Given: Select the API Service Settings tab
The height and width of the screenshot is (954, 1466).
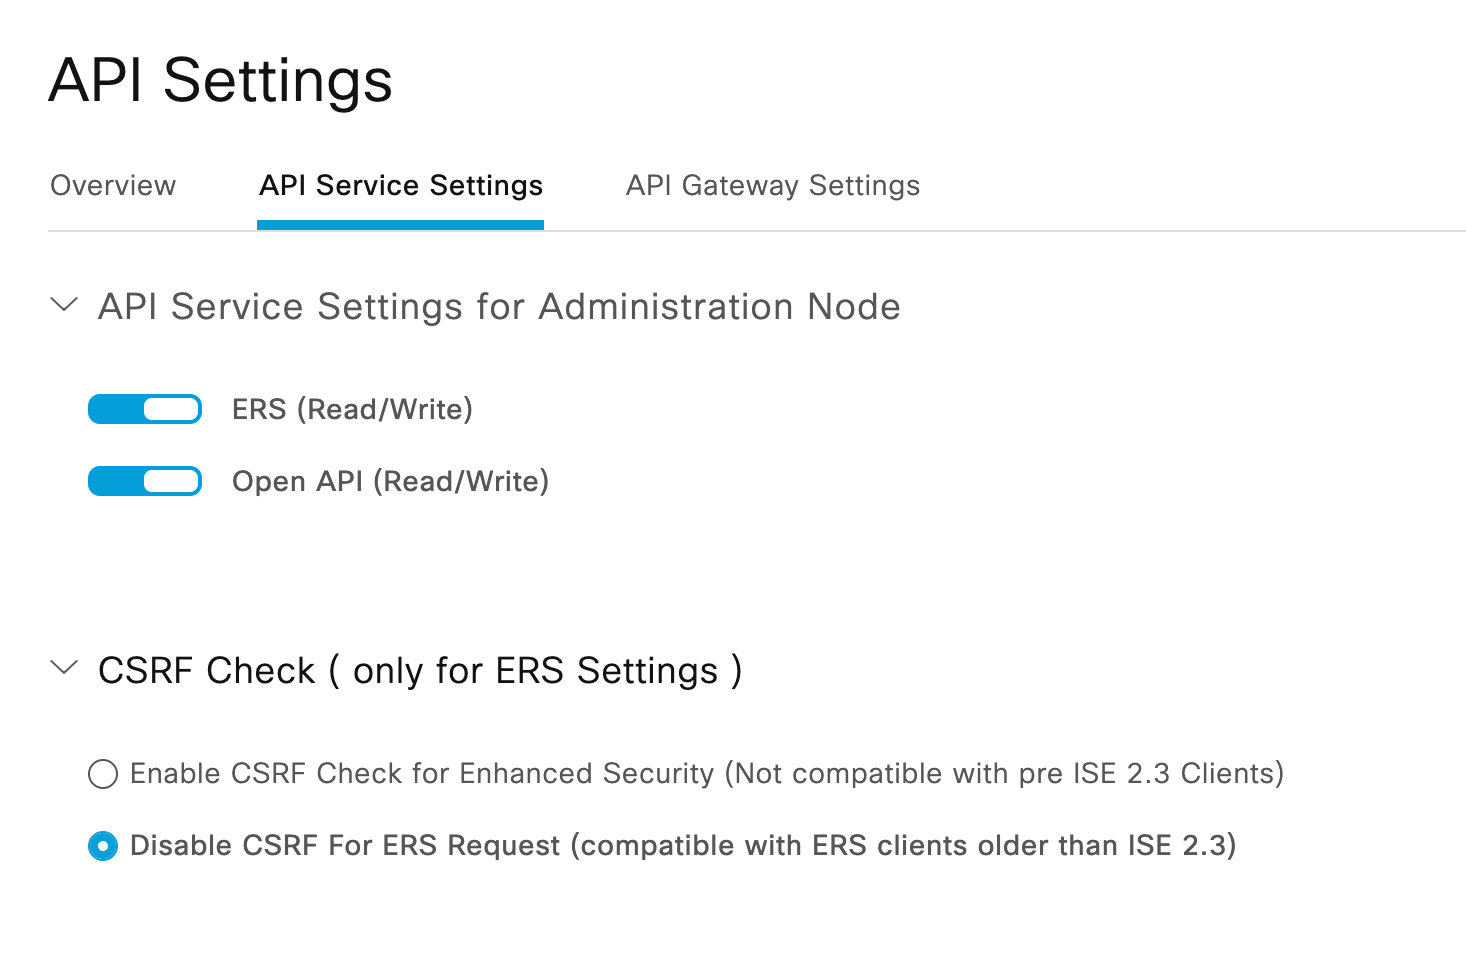Looking at the screenshot, I should tap(401, 186).
